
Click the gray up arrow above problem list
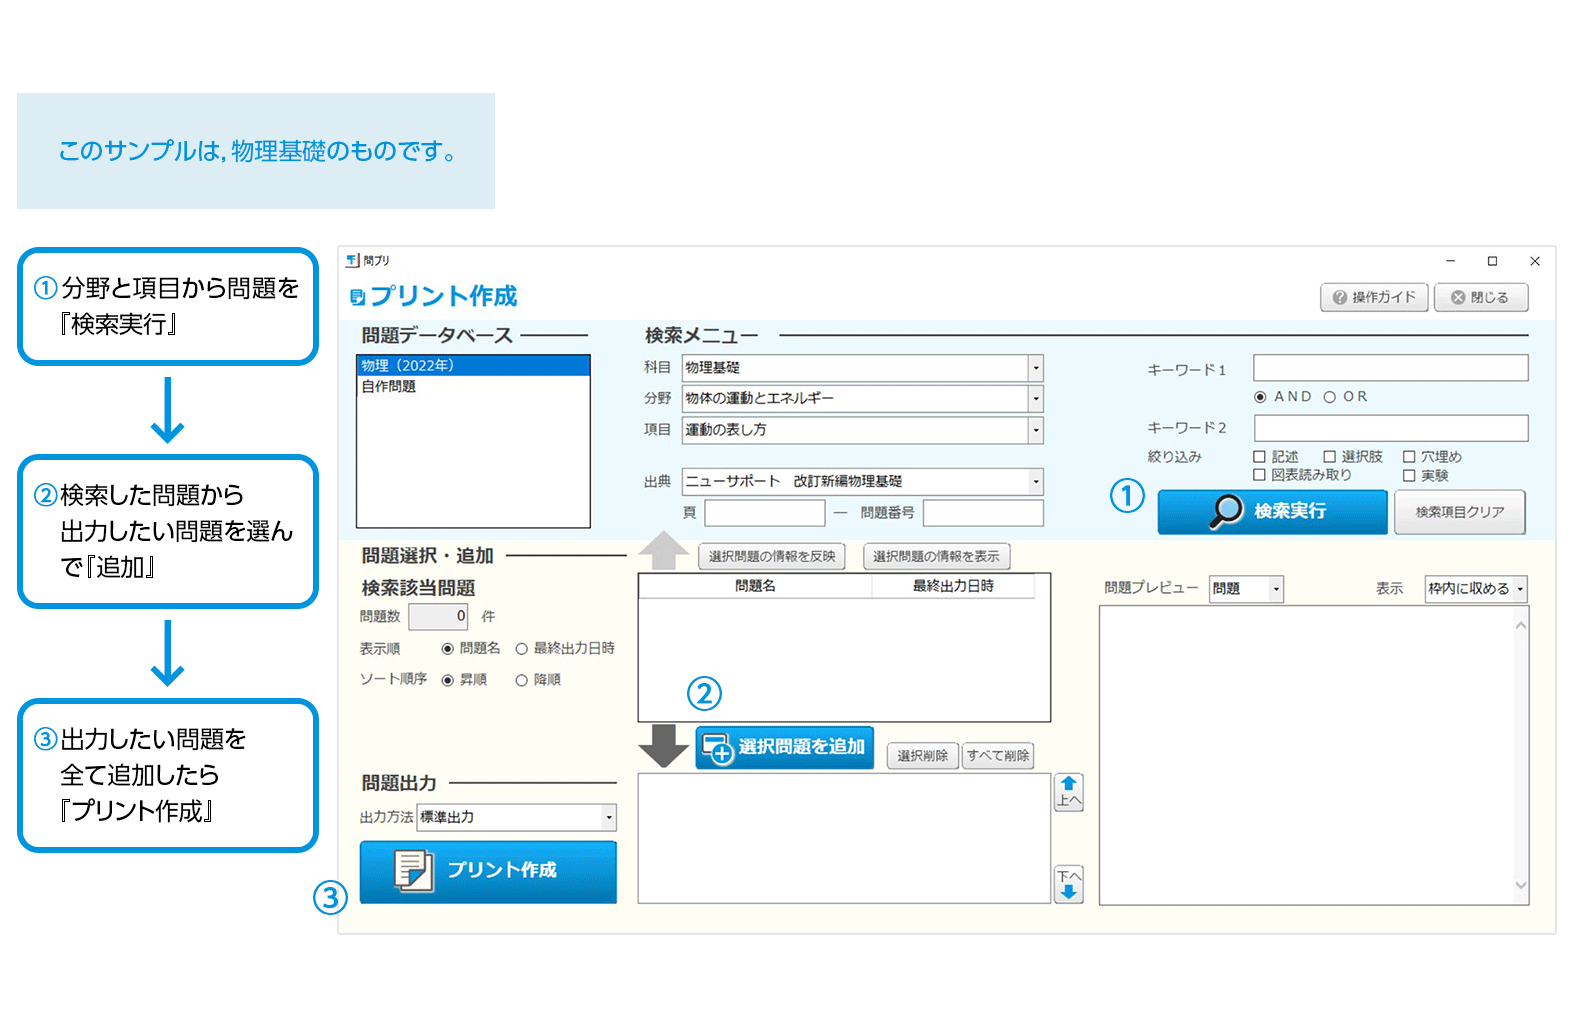pos(663,550)
